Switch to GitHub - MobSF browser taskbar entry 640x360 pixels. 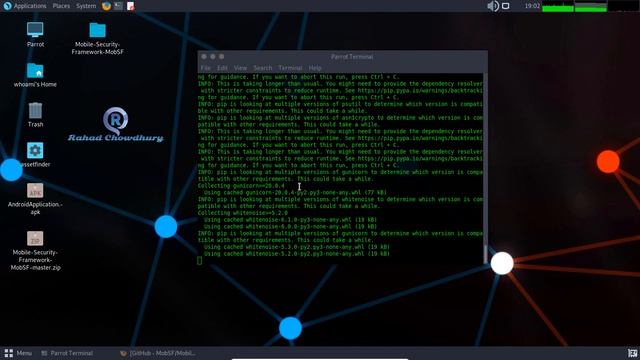pos(158,353)
